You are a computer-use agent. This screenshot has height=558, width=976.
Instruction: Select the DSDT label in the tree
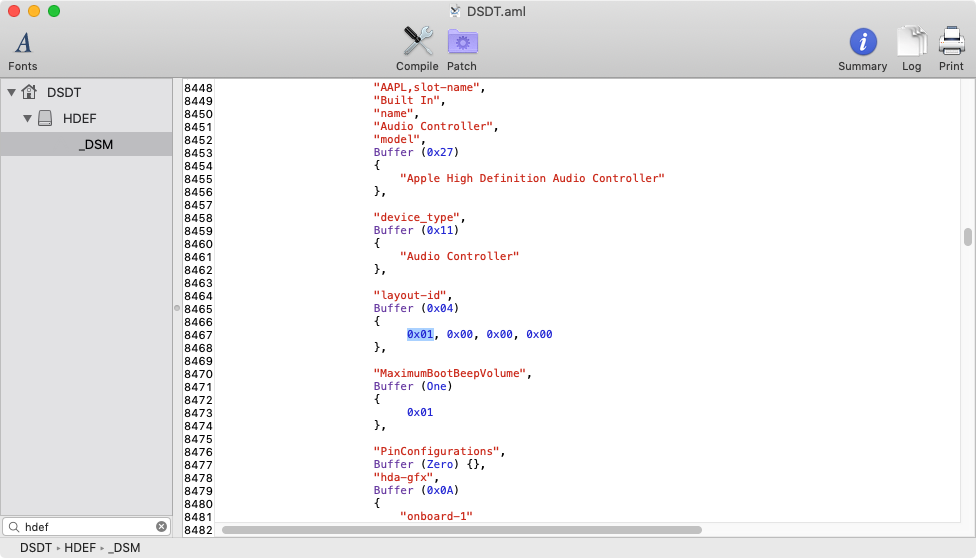pyautogui.click(x=64, y=92)
